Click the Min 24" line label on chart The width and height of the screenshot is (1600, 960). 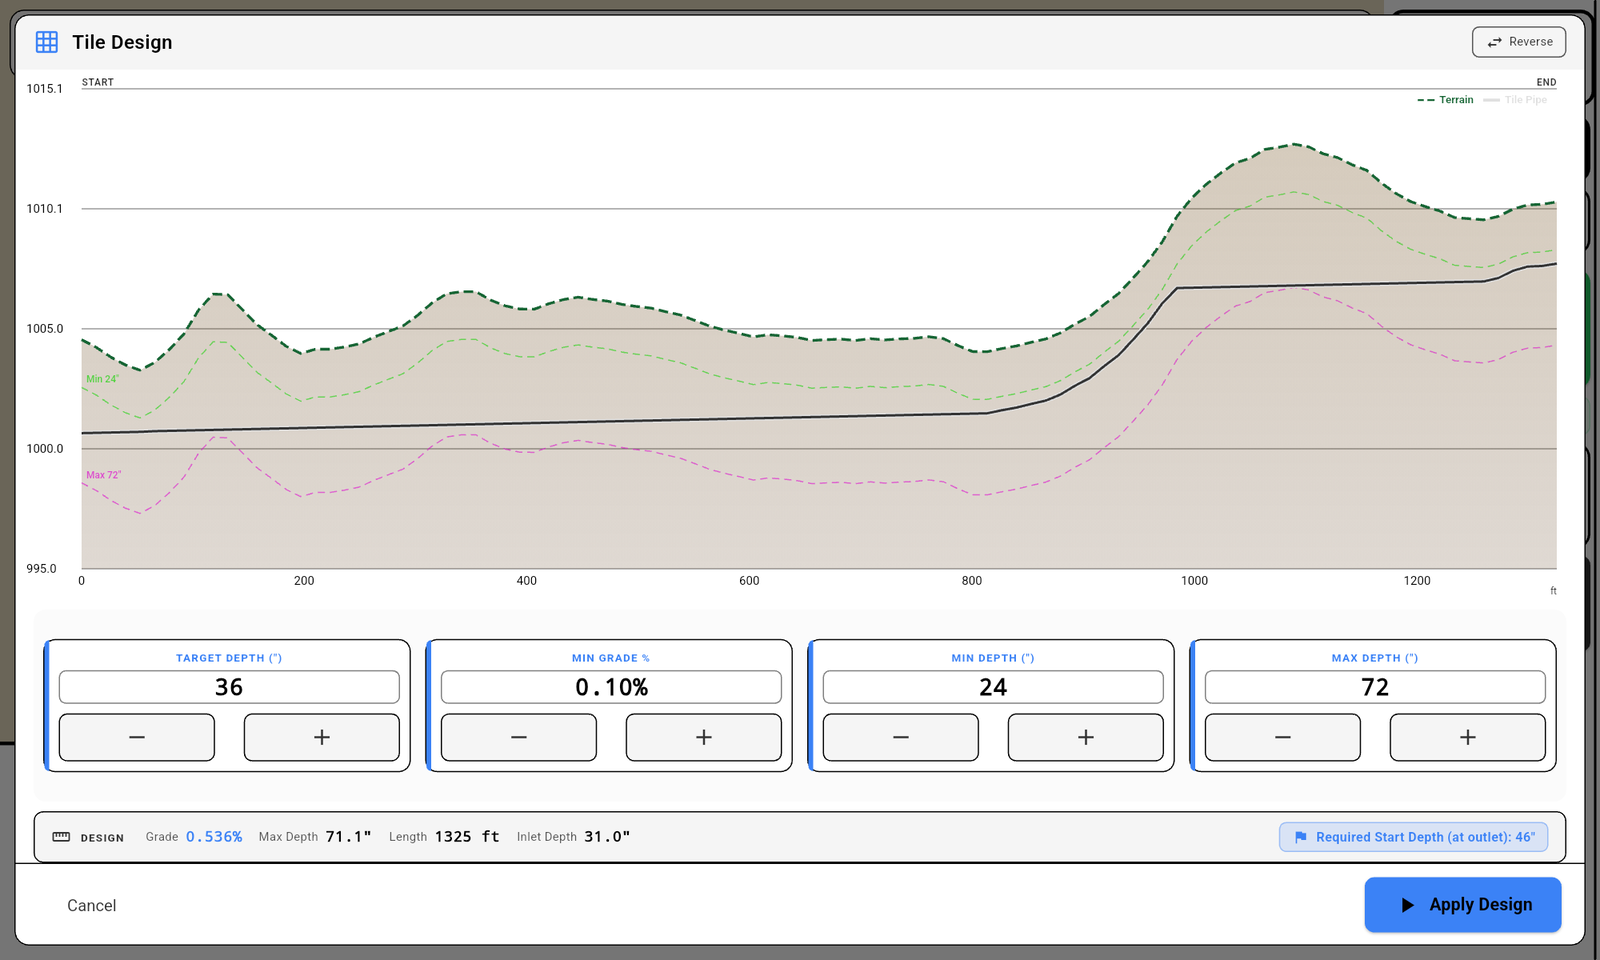click(102, 379)
